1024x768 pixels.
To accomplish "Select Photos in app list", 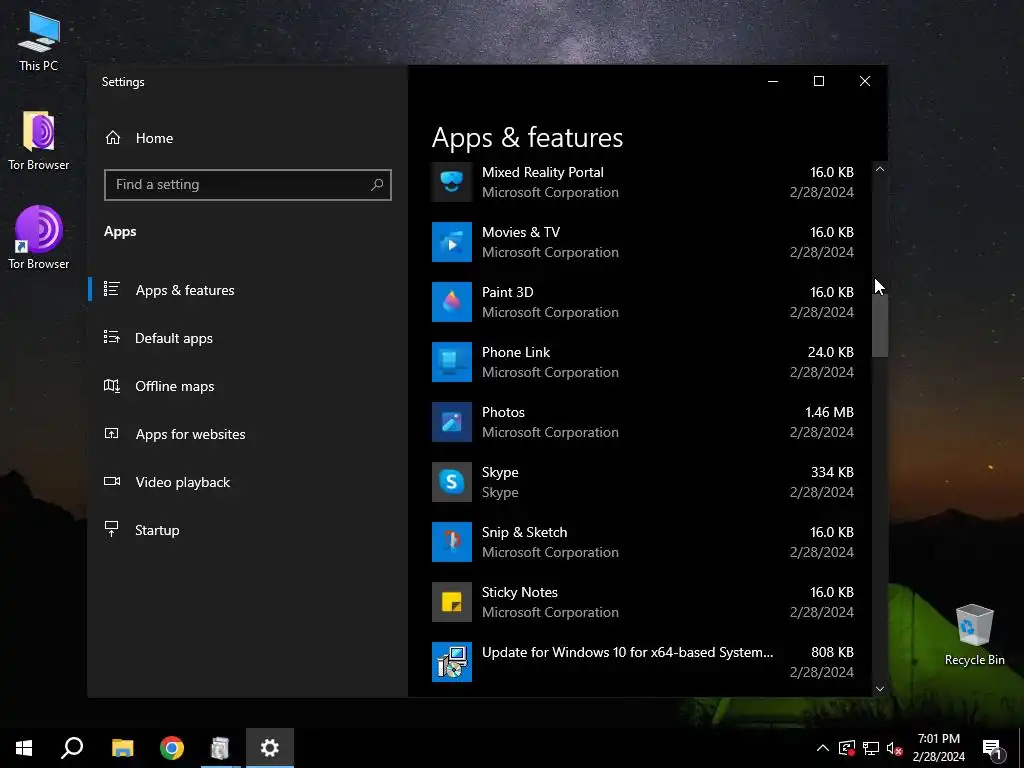I will 503,413.
